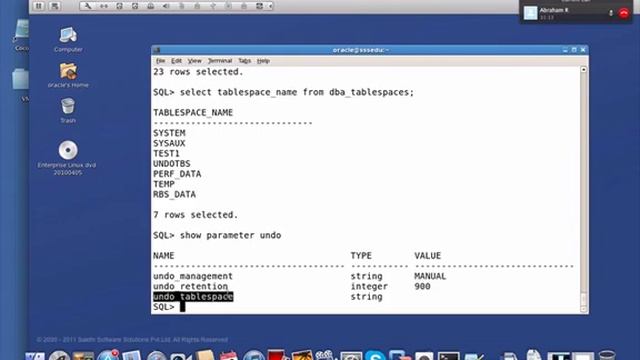Click the select tablespace_name query line

[x=283, y=92]
